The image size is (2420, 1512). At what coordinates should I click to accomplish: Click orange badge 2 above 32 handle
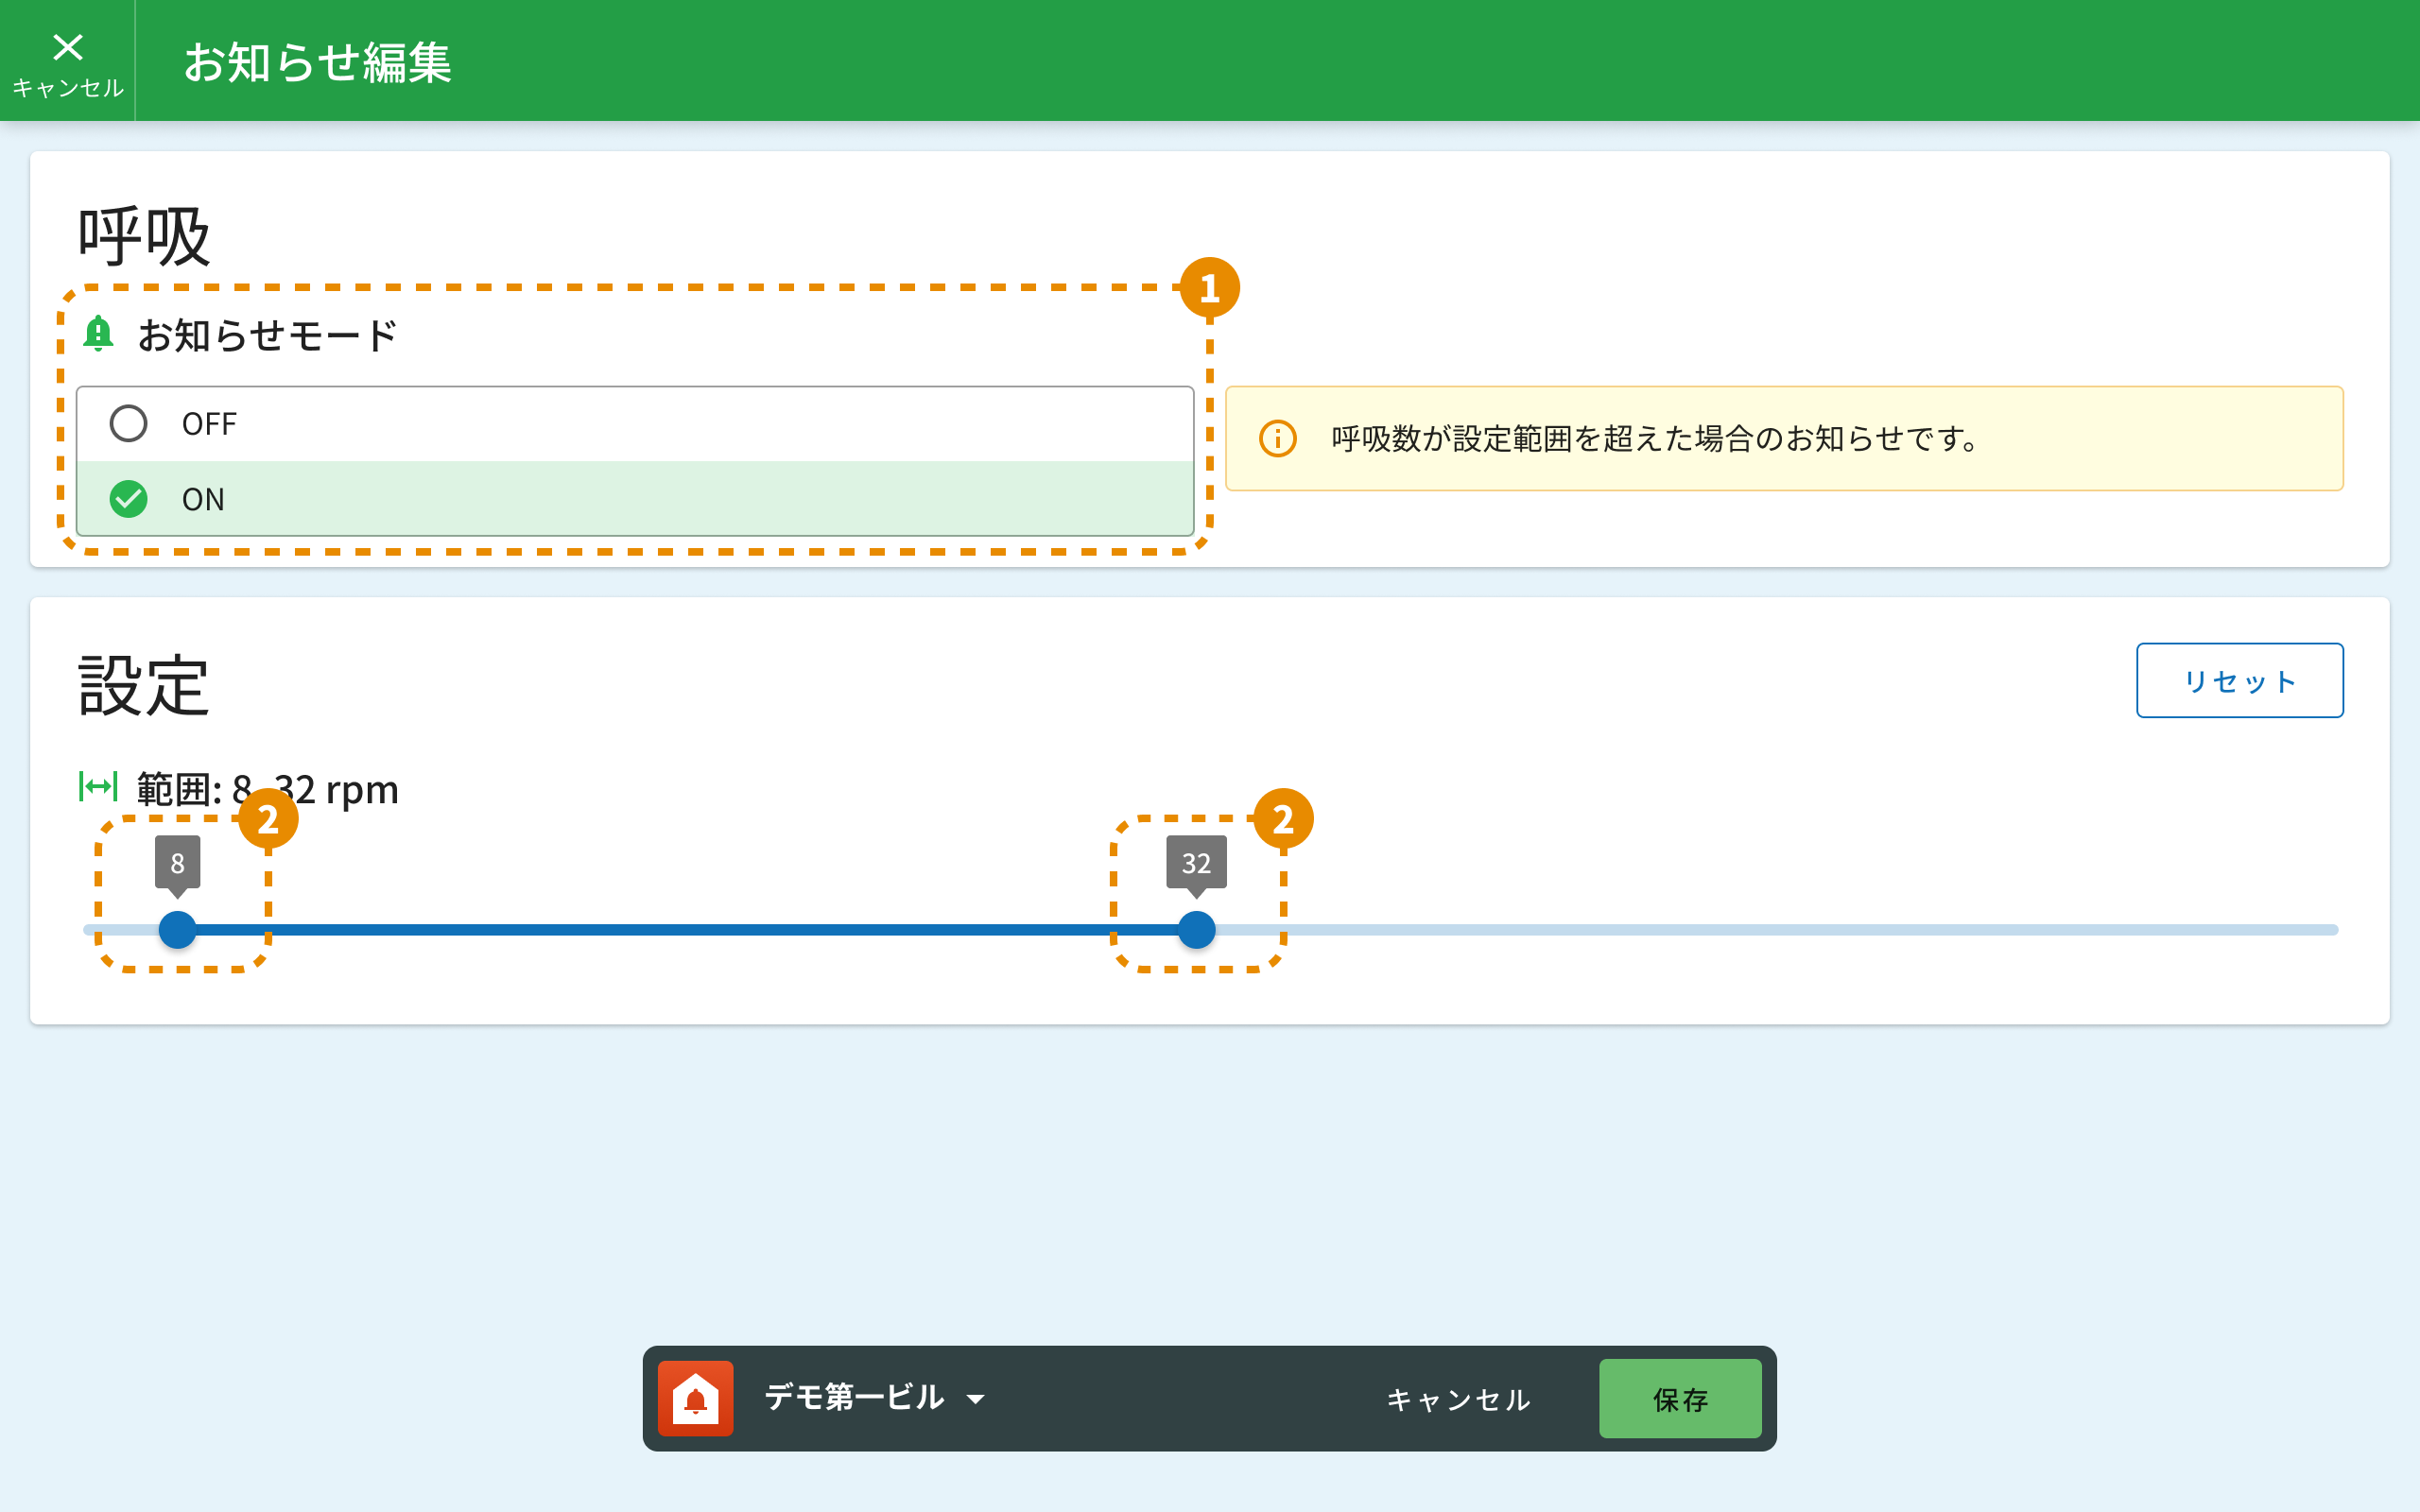[1283, 819]
